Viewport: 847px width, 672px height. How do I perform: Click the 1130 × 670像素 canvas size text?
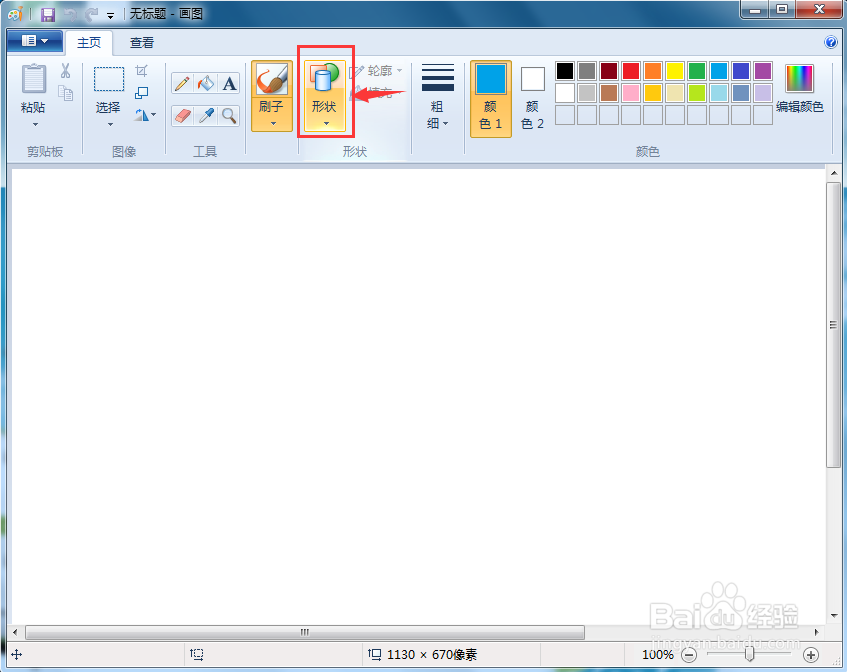(x=432, y=655)
